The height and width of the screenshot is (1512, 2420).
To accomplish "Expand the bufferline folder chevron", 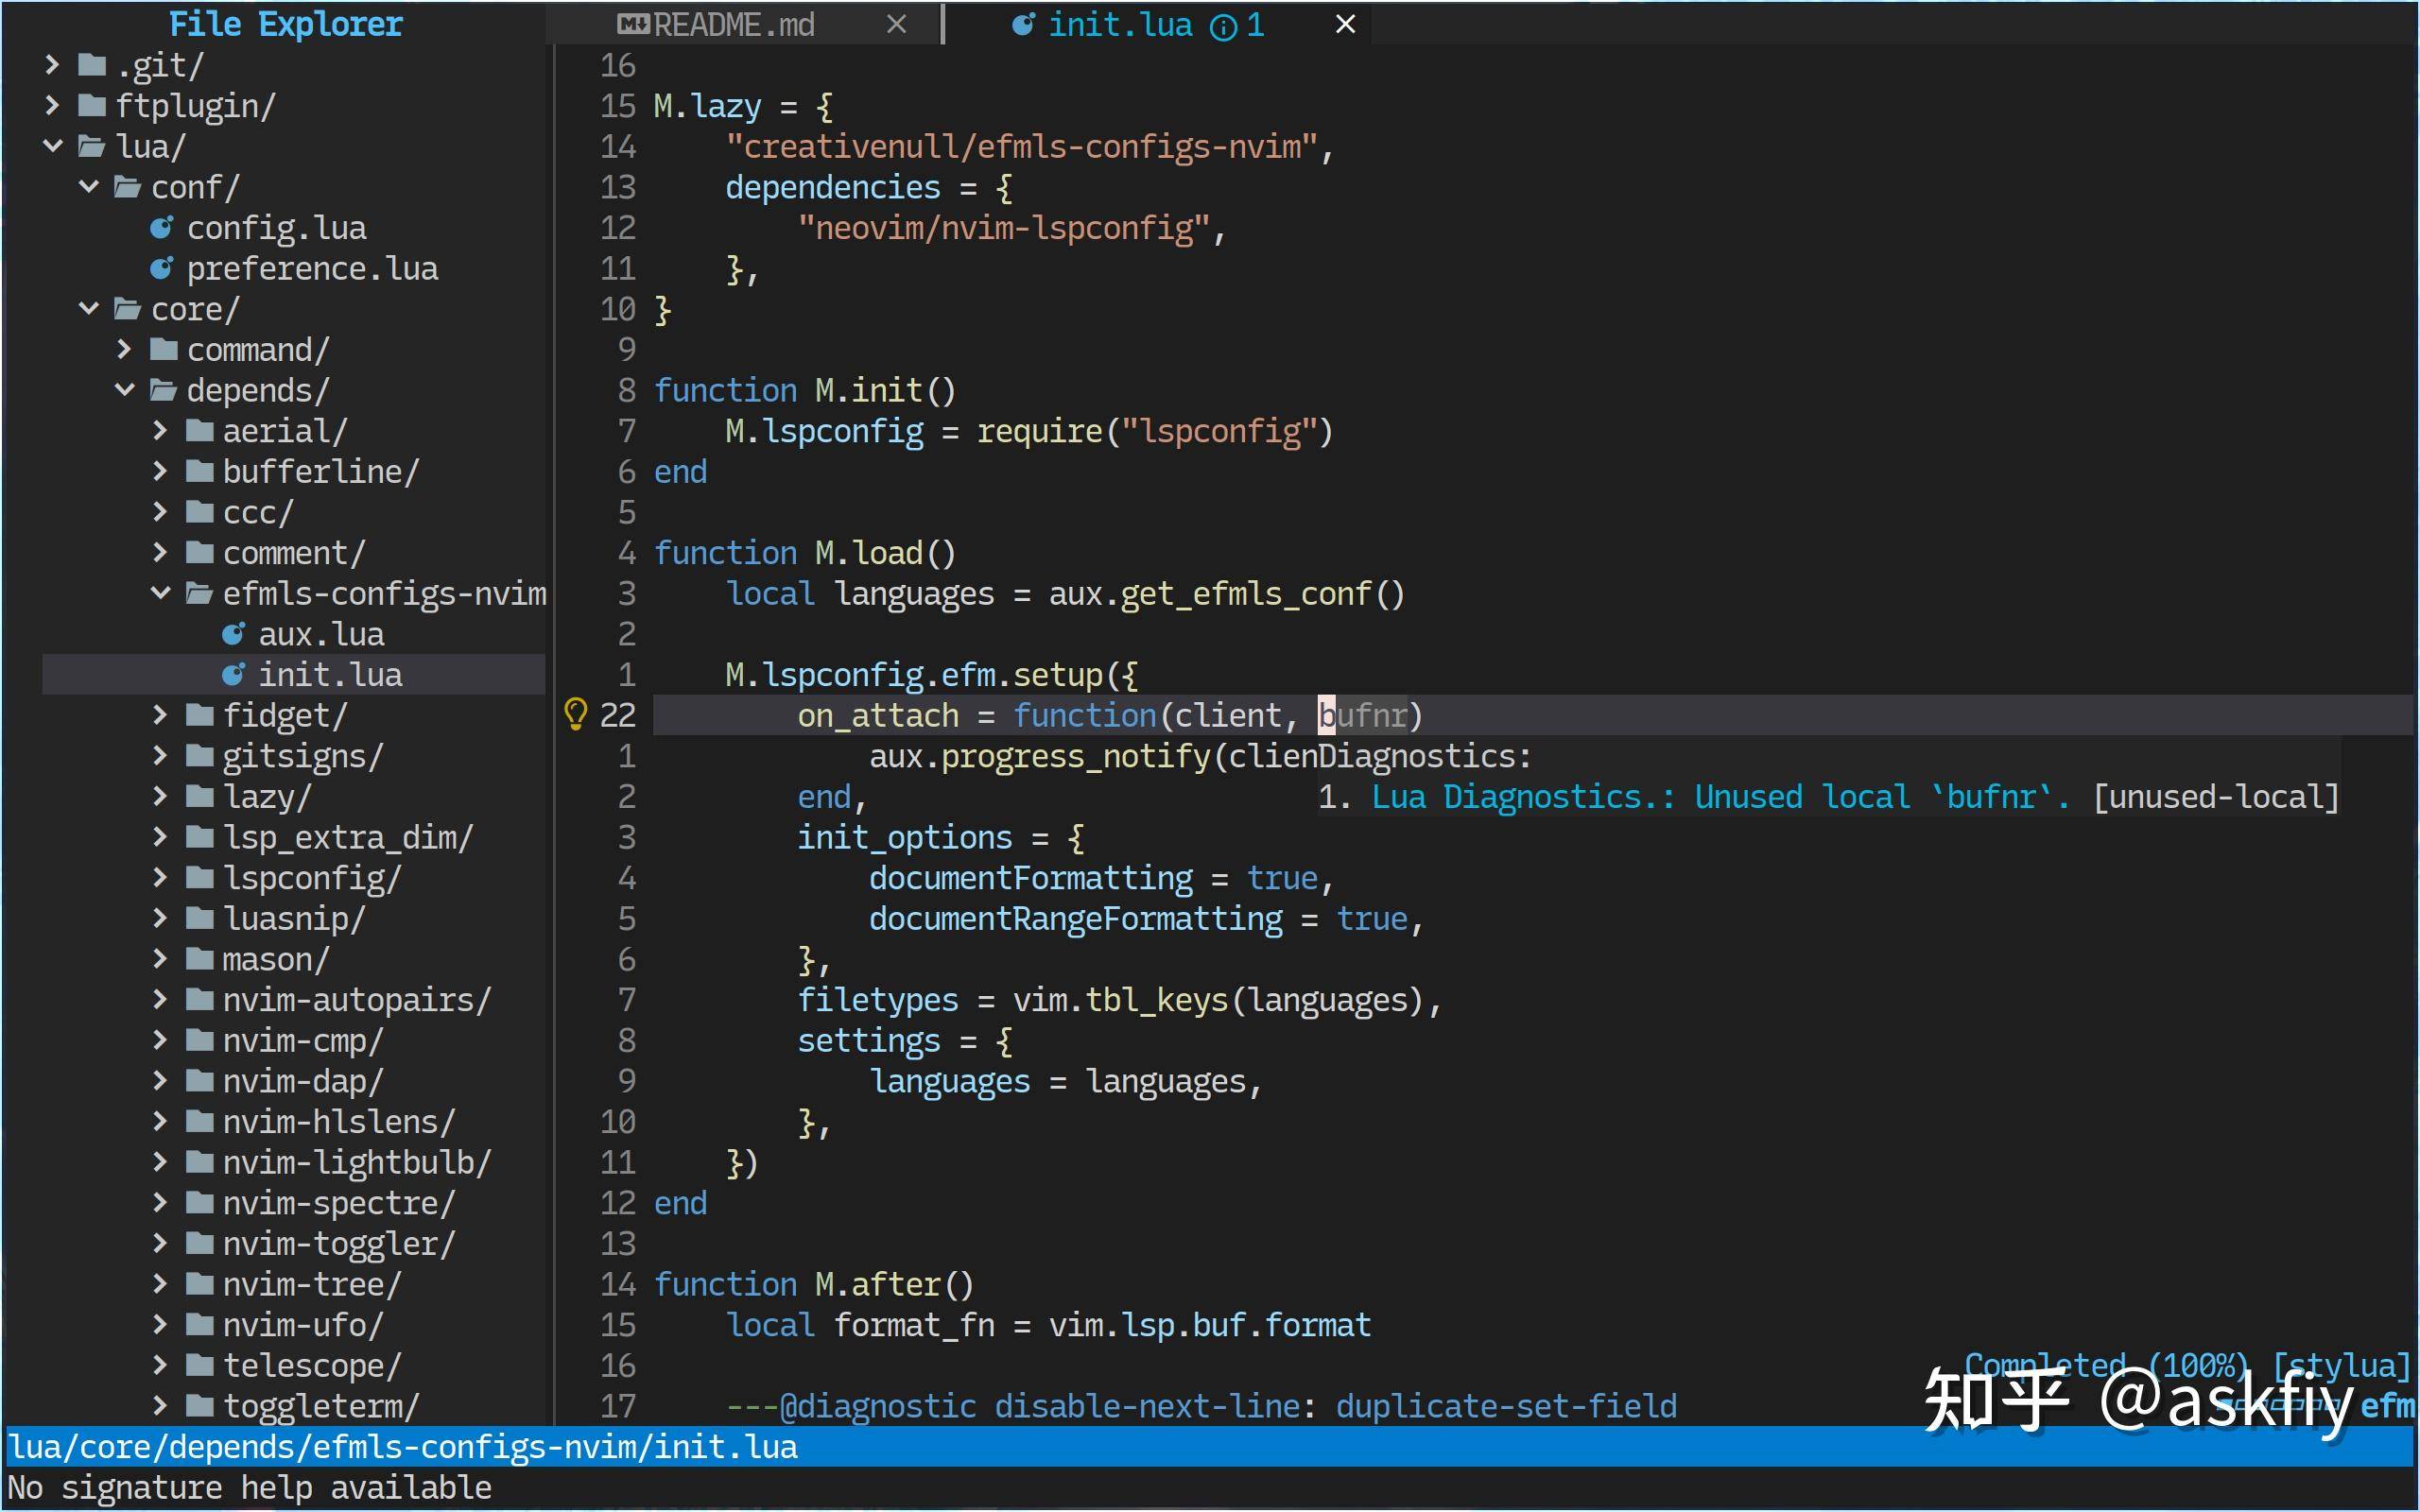I will pyautogui.click(x=161, y=472).
